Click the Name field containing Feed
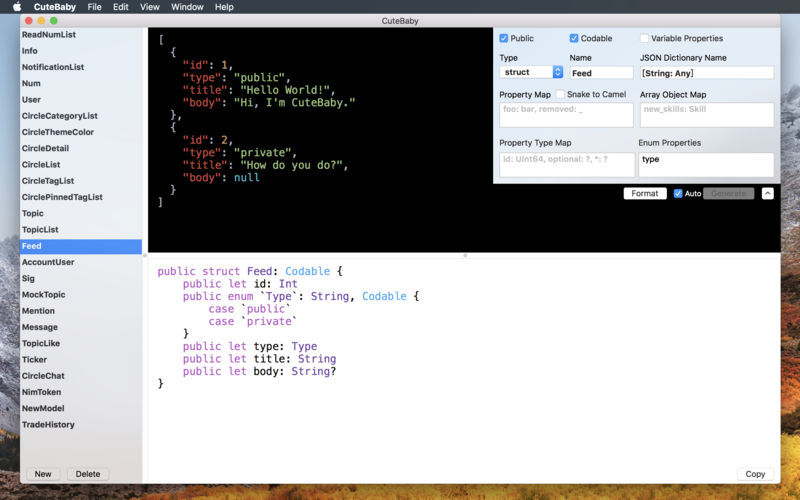 tap(601, 73)
